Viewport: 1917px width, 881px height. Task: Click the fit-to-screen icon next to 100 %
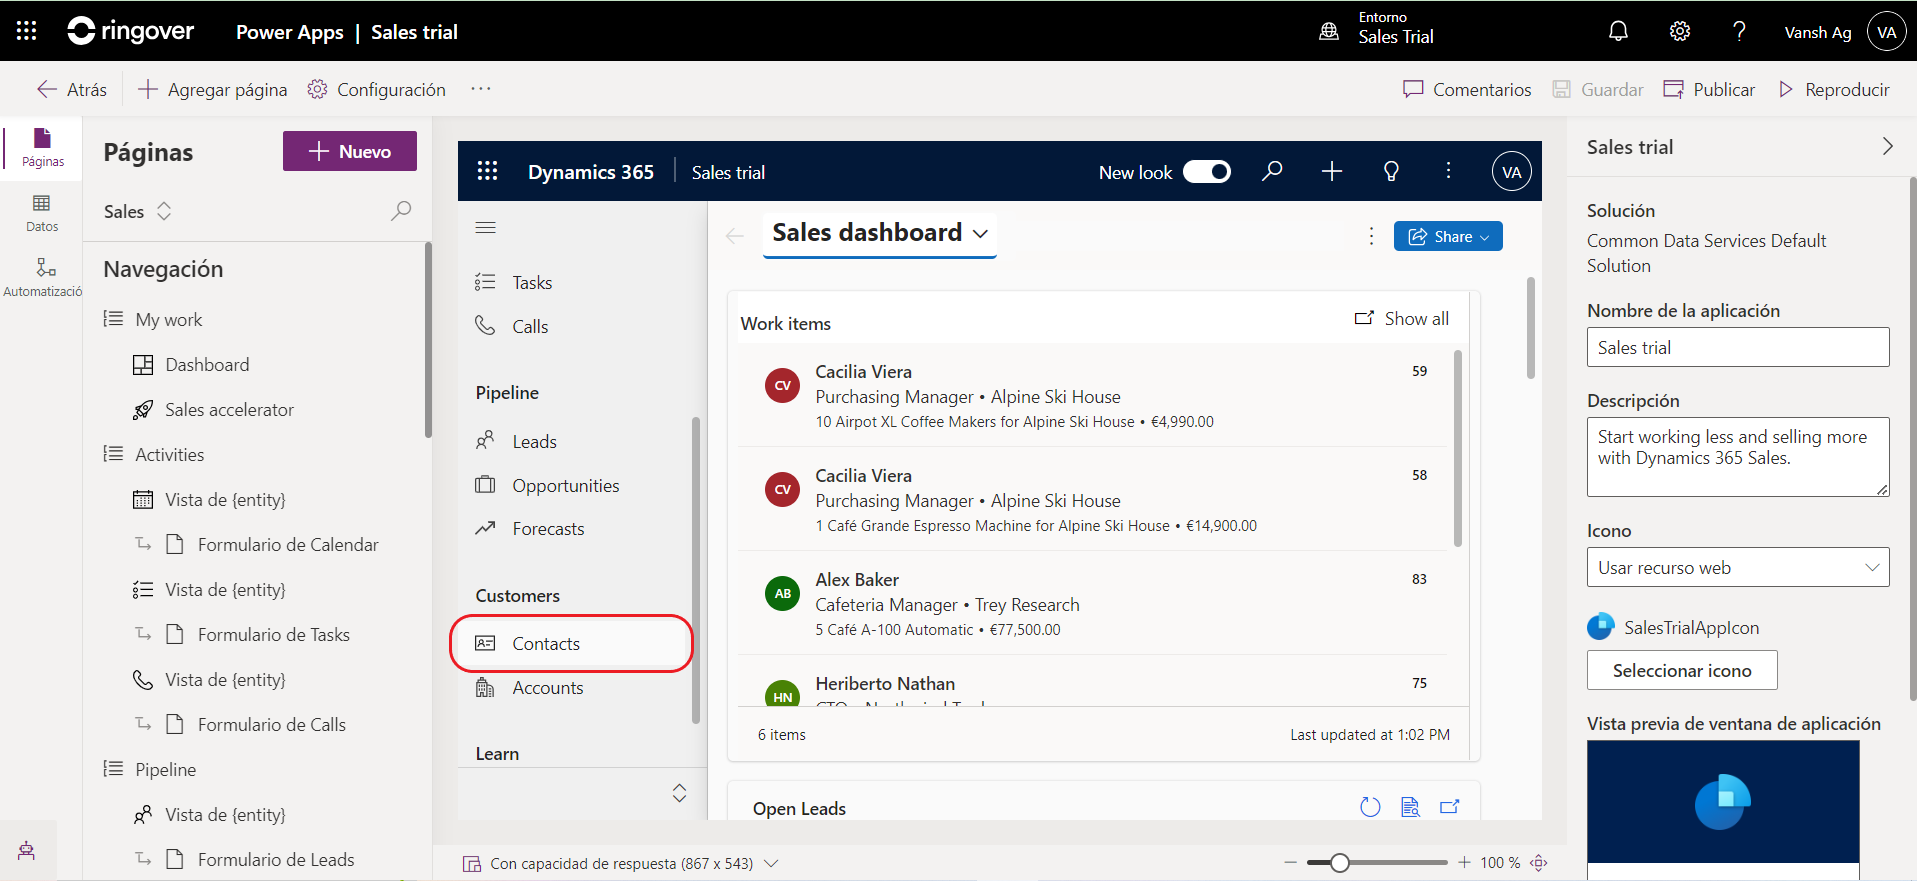click(x=1539, y=862)
